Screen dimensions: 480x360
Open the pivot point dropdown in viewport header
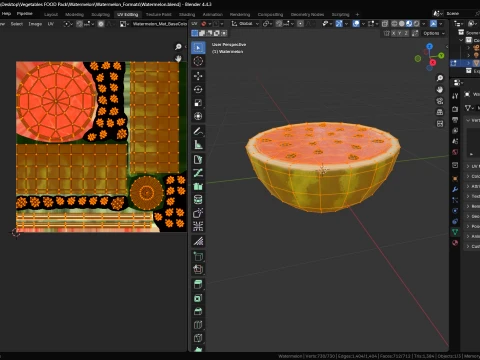coord(267,24)
